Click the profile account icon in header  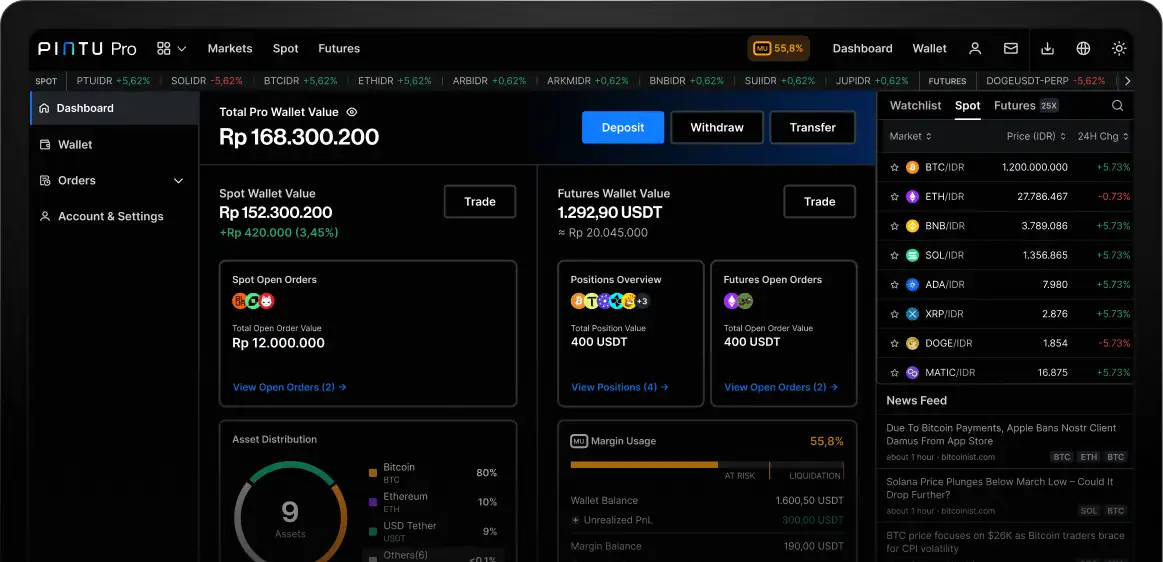click(x=975, y=48)
